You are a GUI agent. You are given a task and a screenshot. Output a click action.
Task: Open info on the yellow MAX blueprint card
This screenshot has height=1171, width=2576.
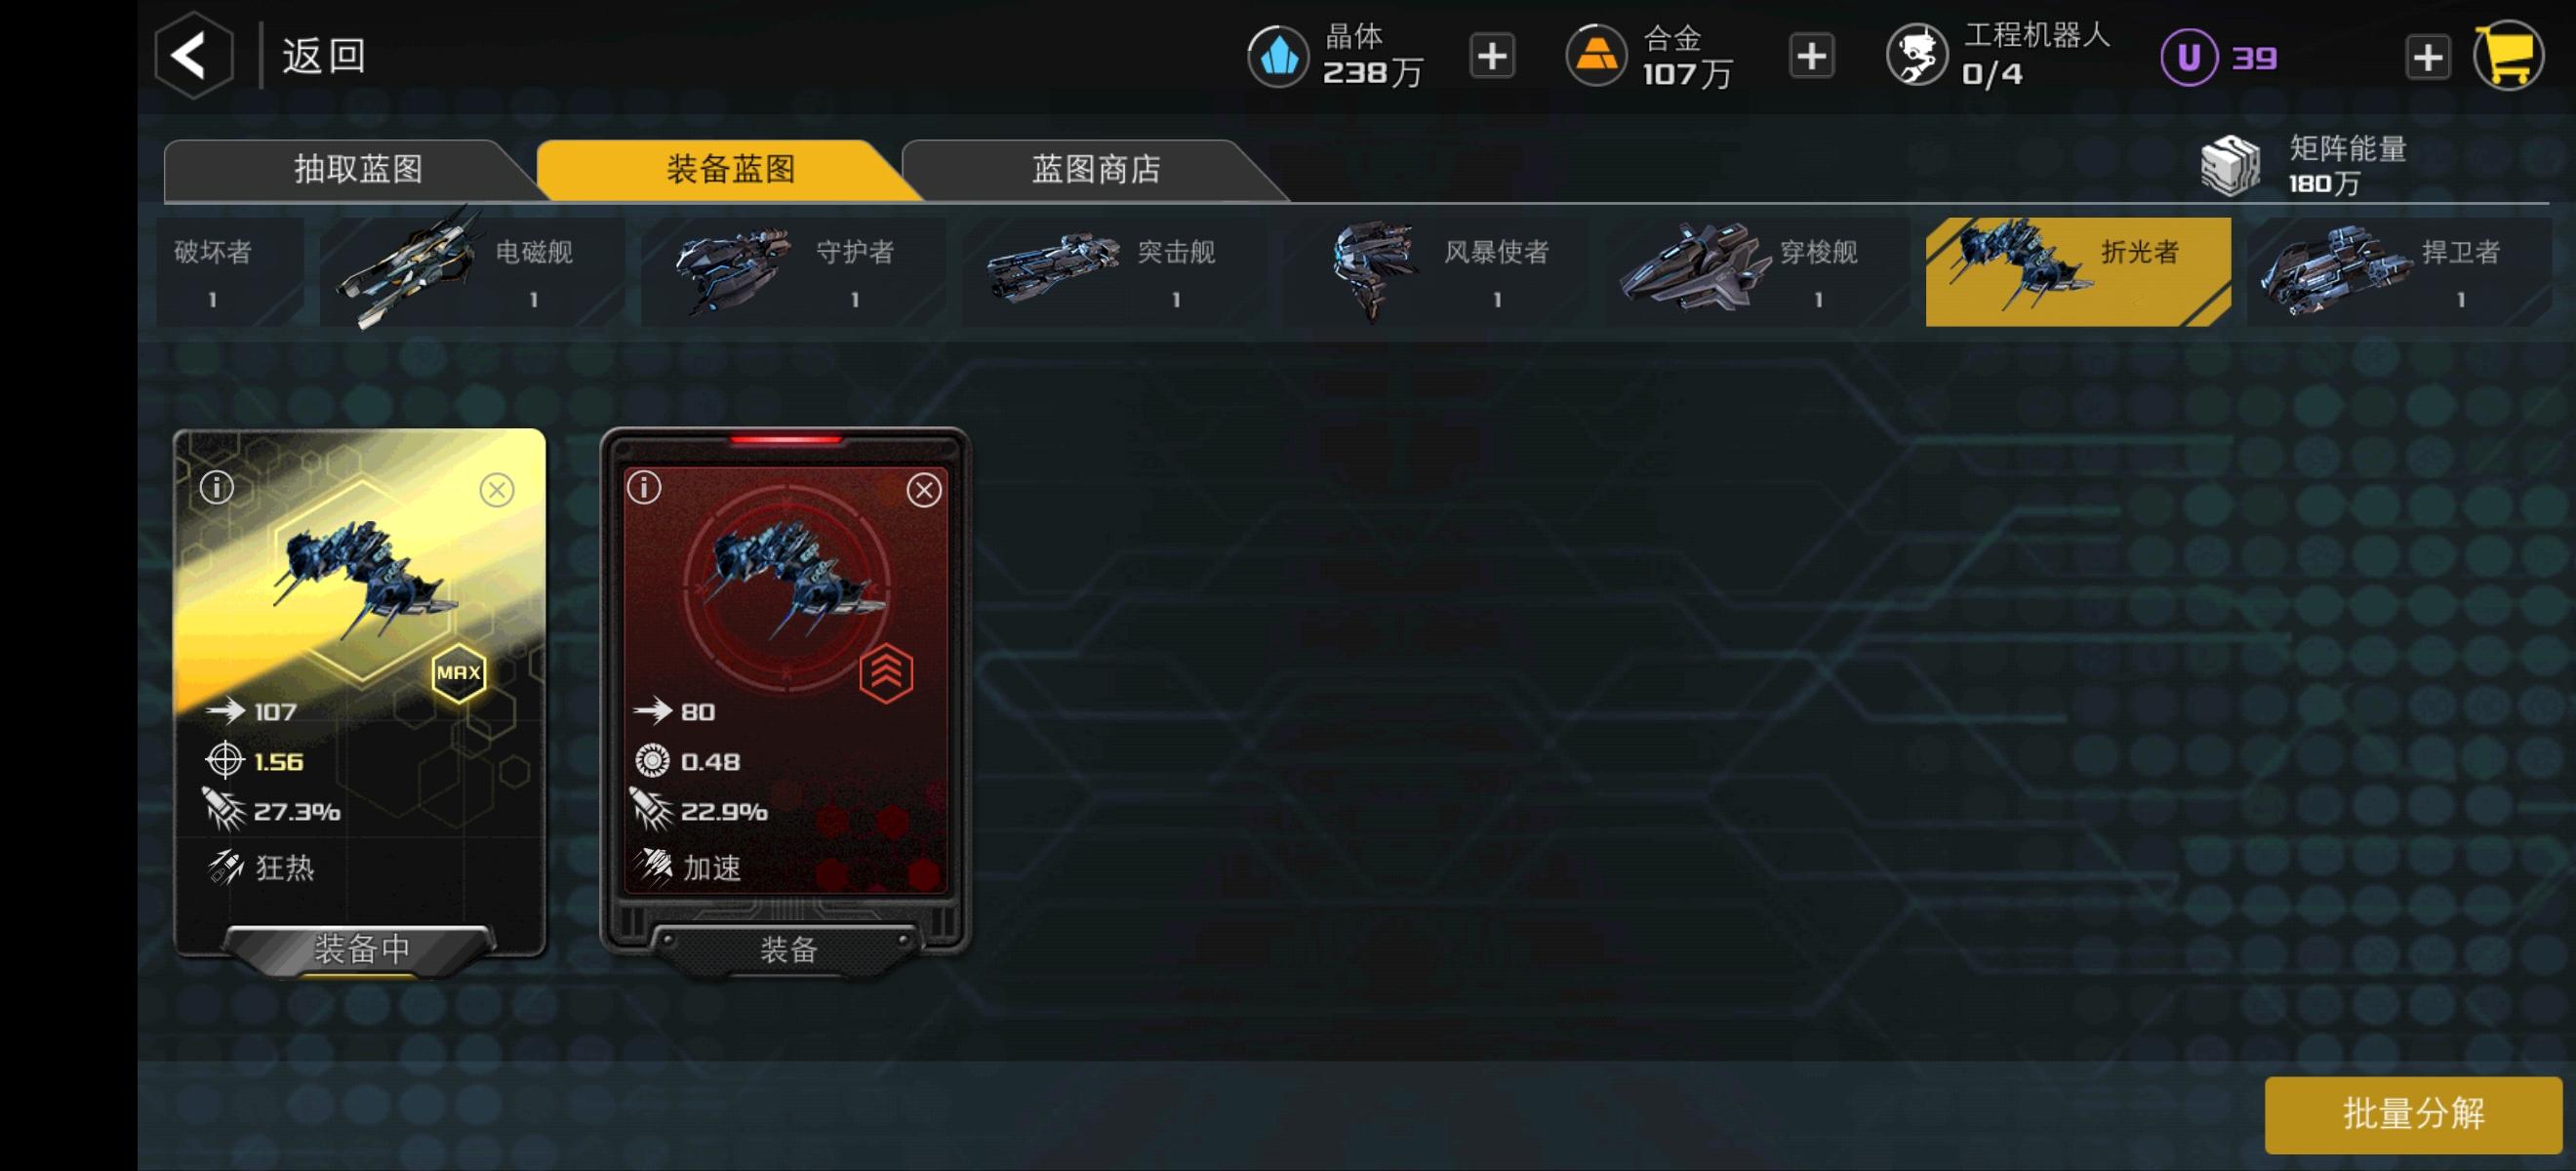point(217,488)
